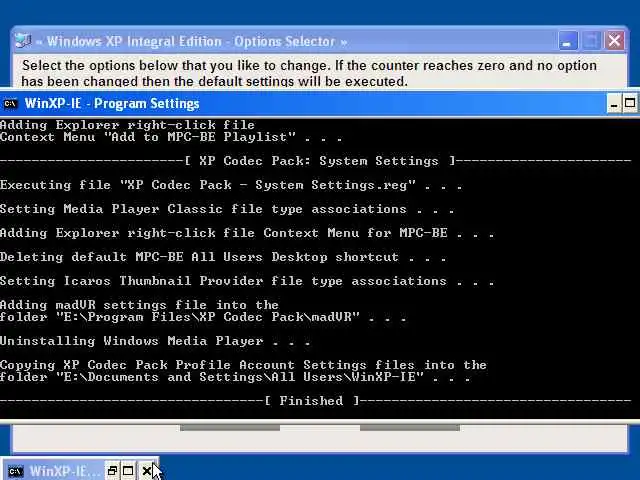The image size is (640, 480).
Task: Click the WinXP-IE - Program Settings title text
Action: (112, 104)
